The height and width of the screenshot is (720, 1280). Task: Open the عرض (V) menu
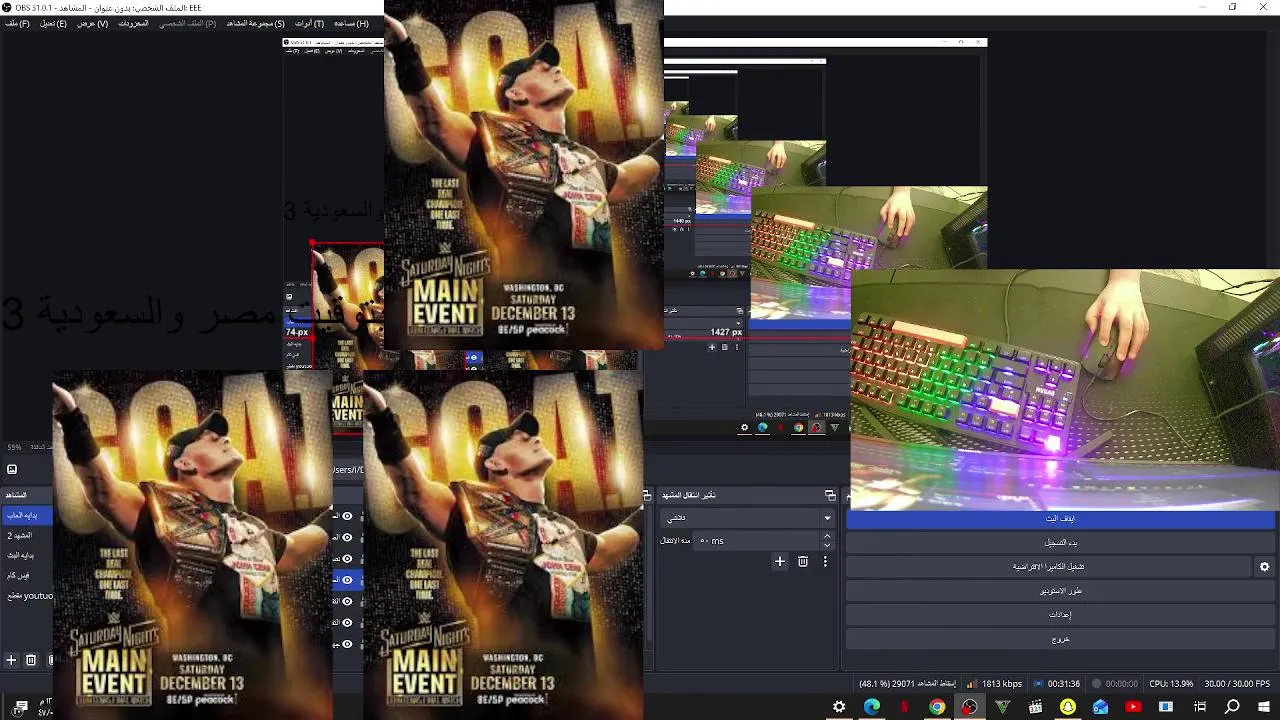93,23
